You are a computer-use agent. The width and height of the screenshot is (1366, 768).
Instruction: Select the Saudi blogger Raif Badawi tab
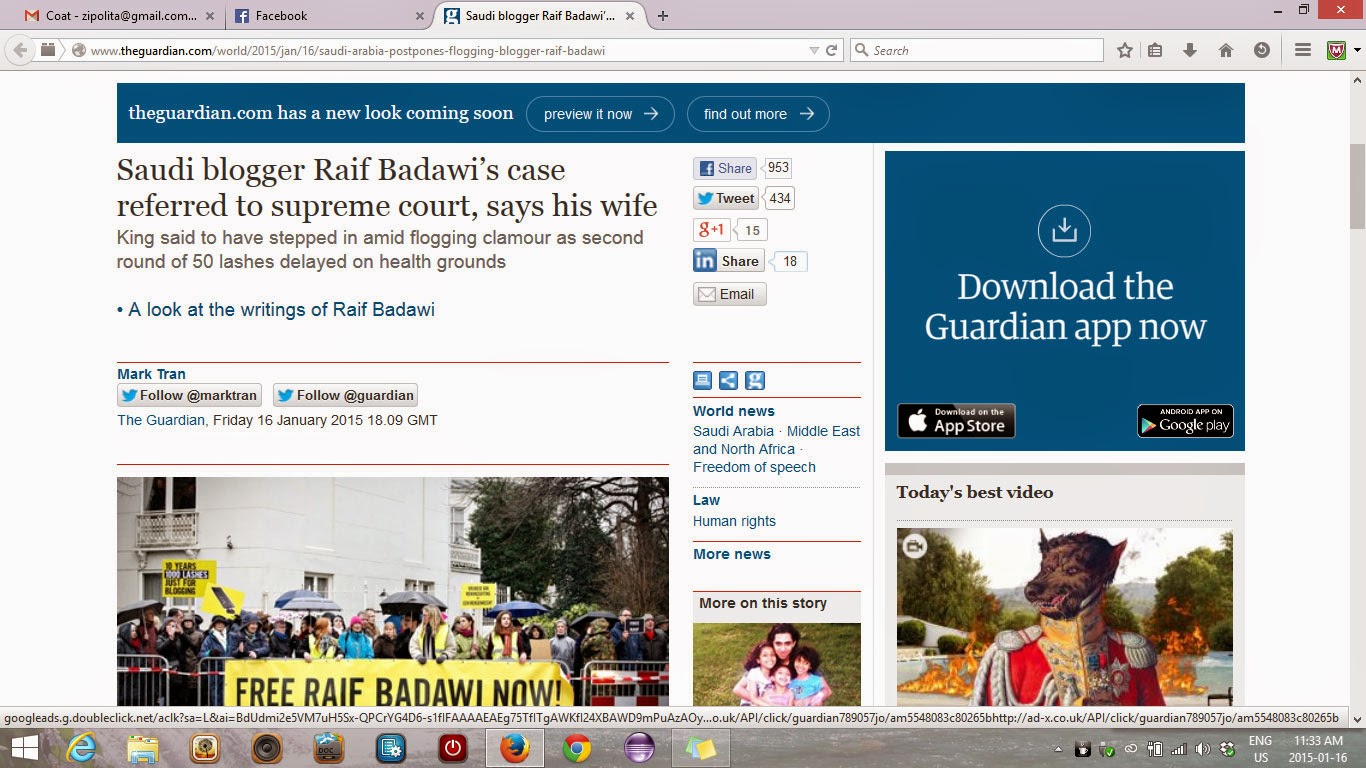[x=540, y=16]
